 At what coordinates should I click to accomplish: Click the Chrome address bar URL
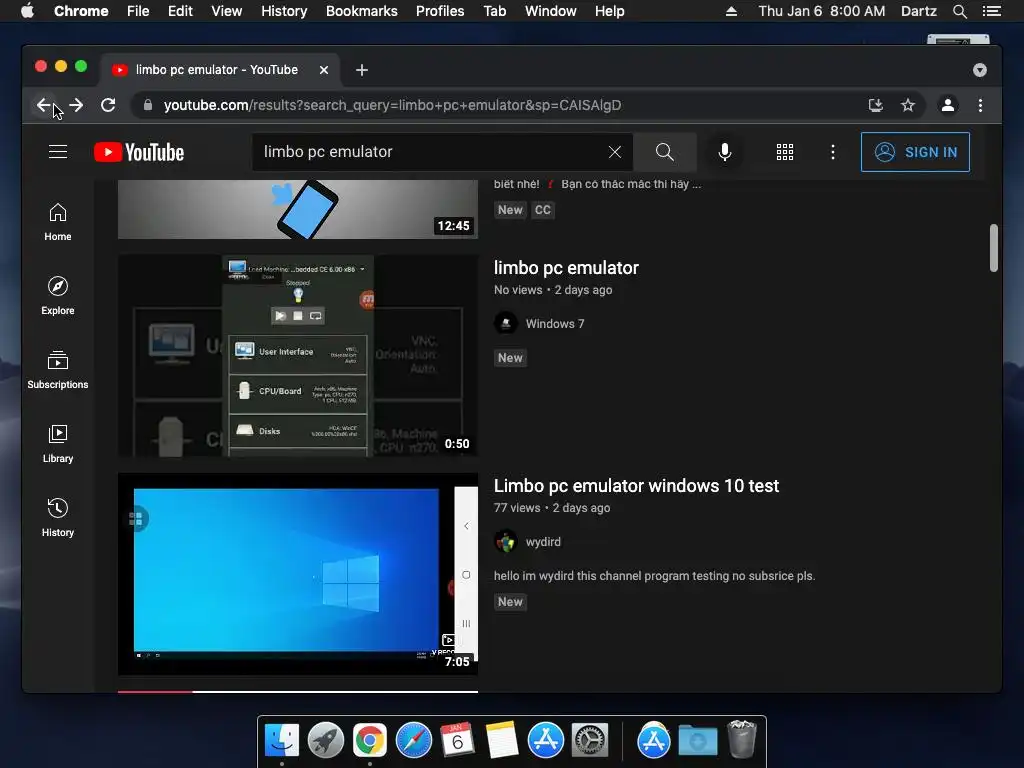[x=392, y=105]
